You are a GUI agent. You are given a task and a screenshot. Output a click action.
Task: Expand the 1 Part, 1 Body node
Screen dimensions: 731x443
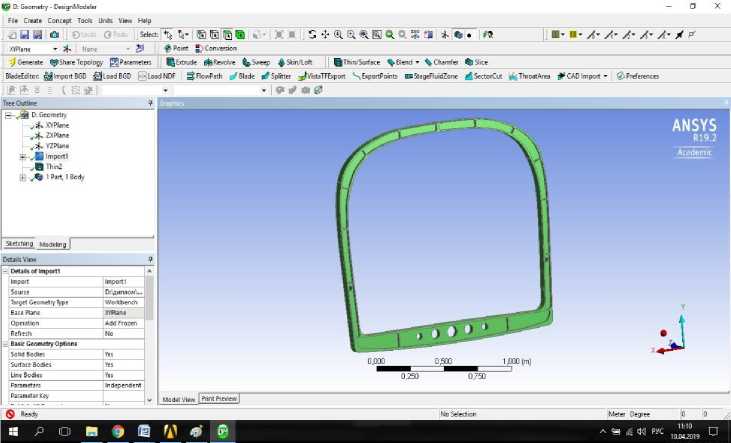tap(22, 177)
